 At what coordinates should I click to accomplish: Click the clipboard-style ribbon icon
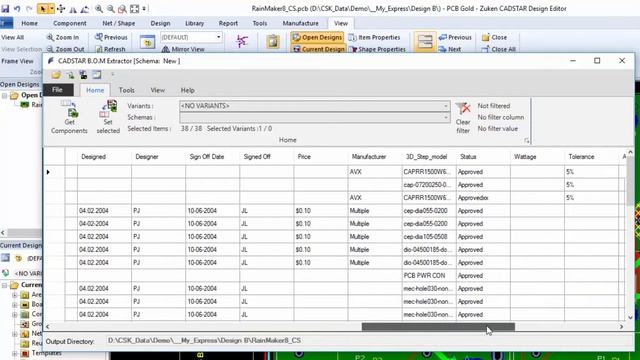[x=273, y=42]
